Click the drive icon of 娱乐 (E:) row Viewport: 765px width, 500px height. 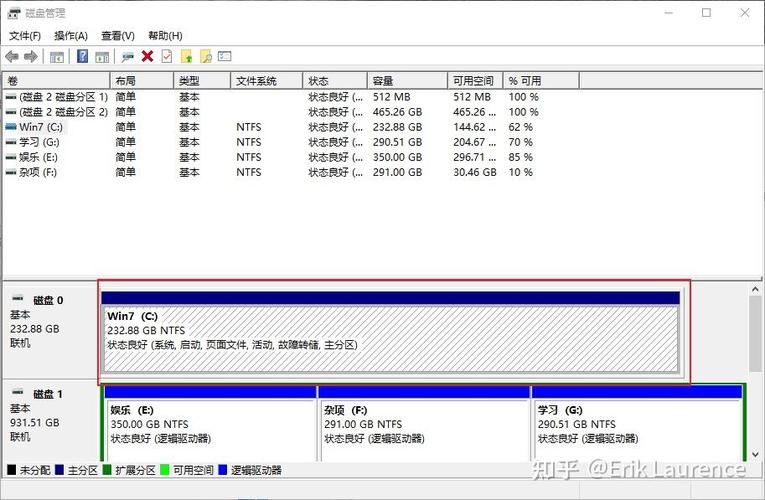pos(11,157)
